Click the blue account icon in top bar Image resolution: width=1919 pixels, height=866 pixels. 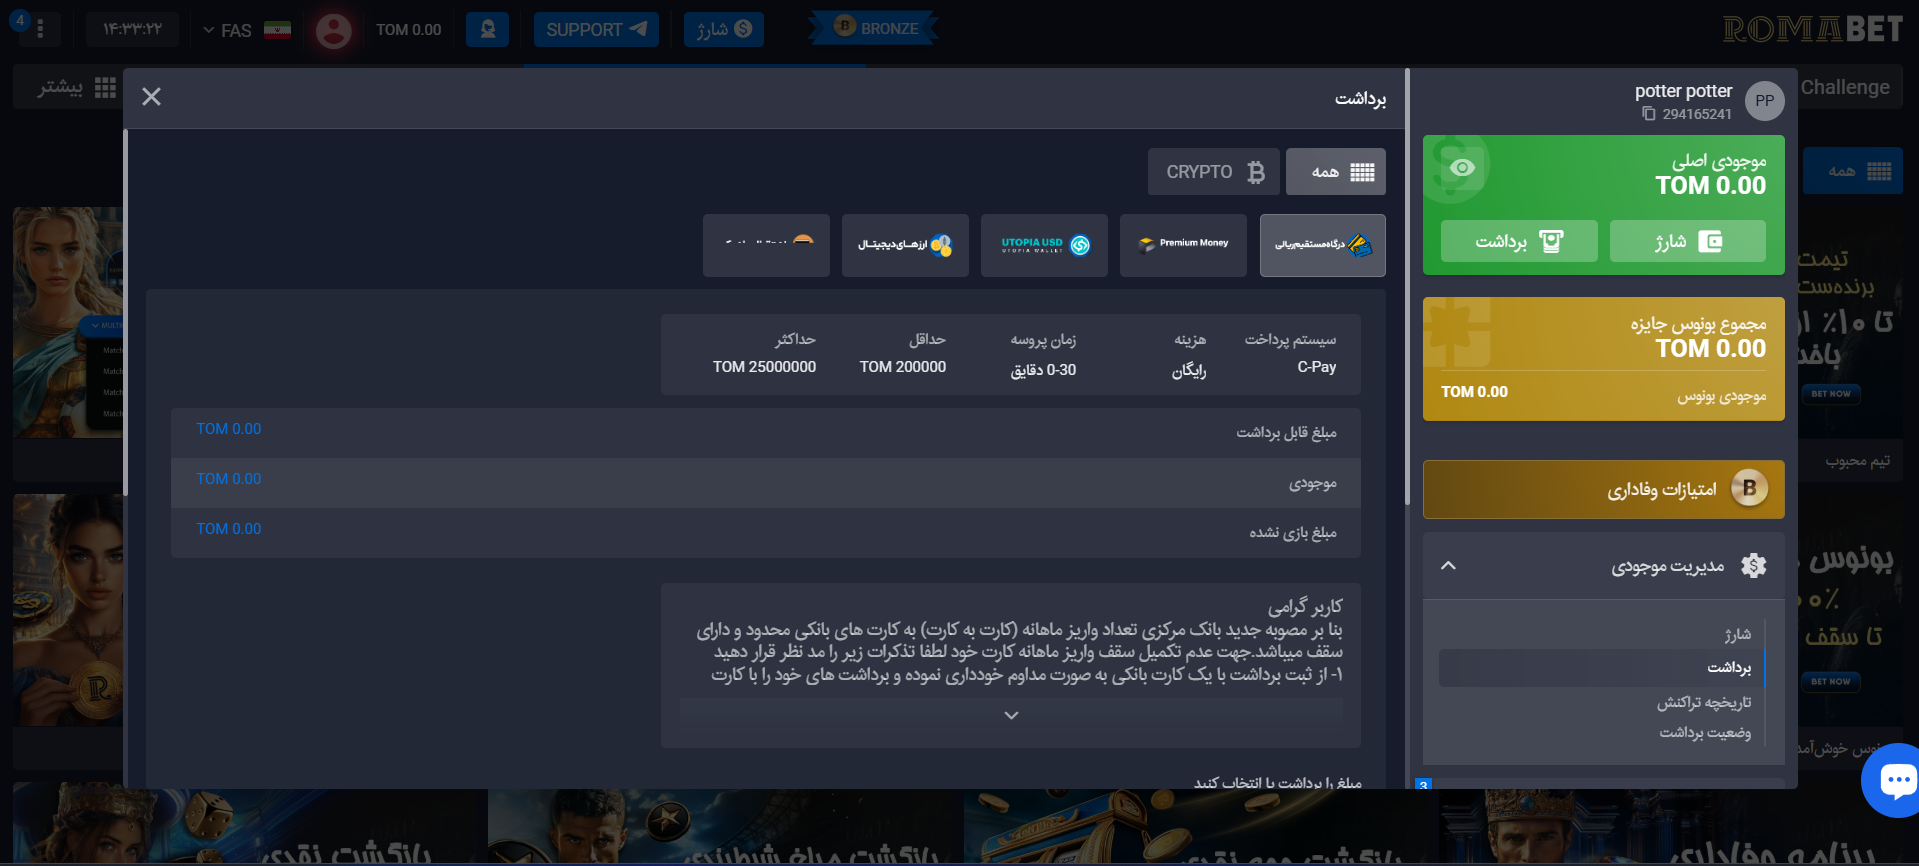click(x=487, y=30)
